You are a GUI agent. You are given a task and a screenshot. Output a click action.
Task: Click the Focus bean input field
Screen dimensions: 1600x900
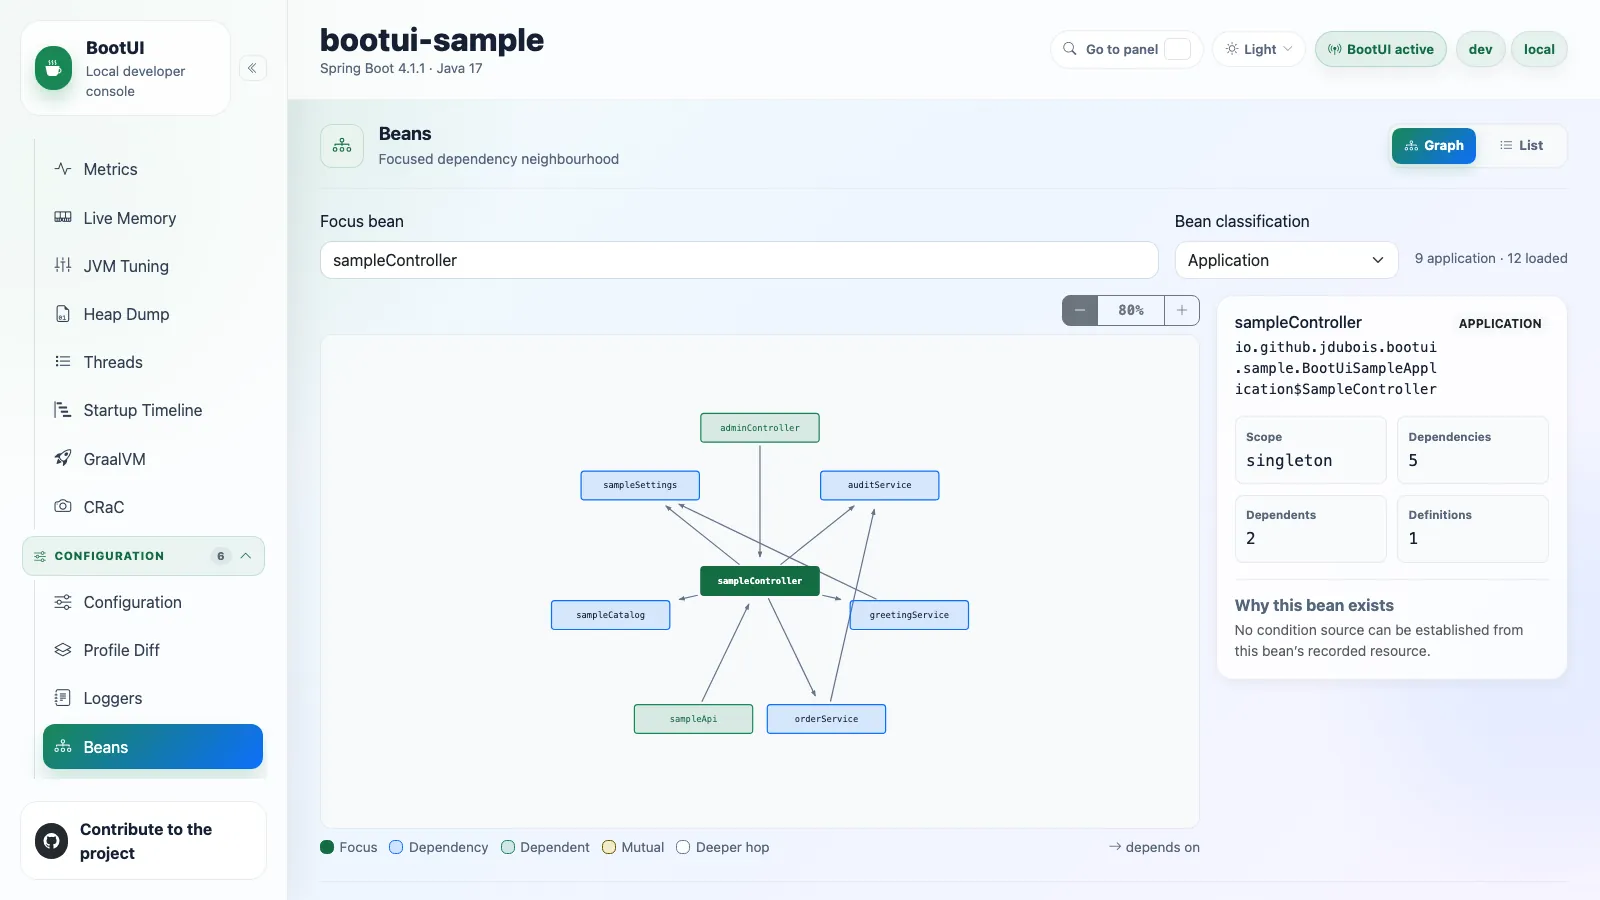pos(739,260)
